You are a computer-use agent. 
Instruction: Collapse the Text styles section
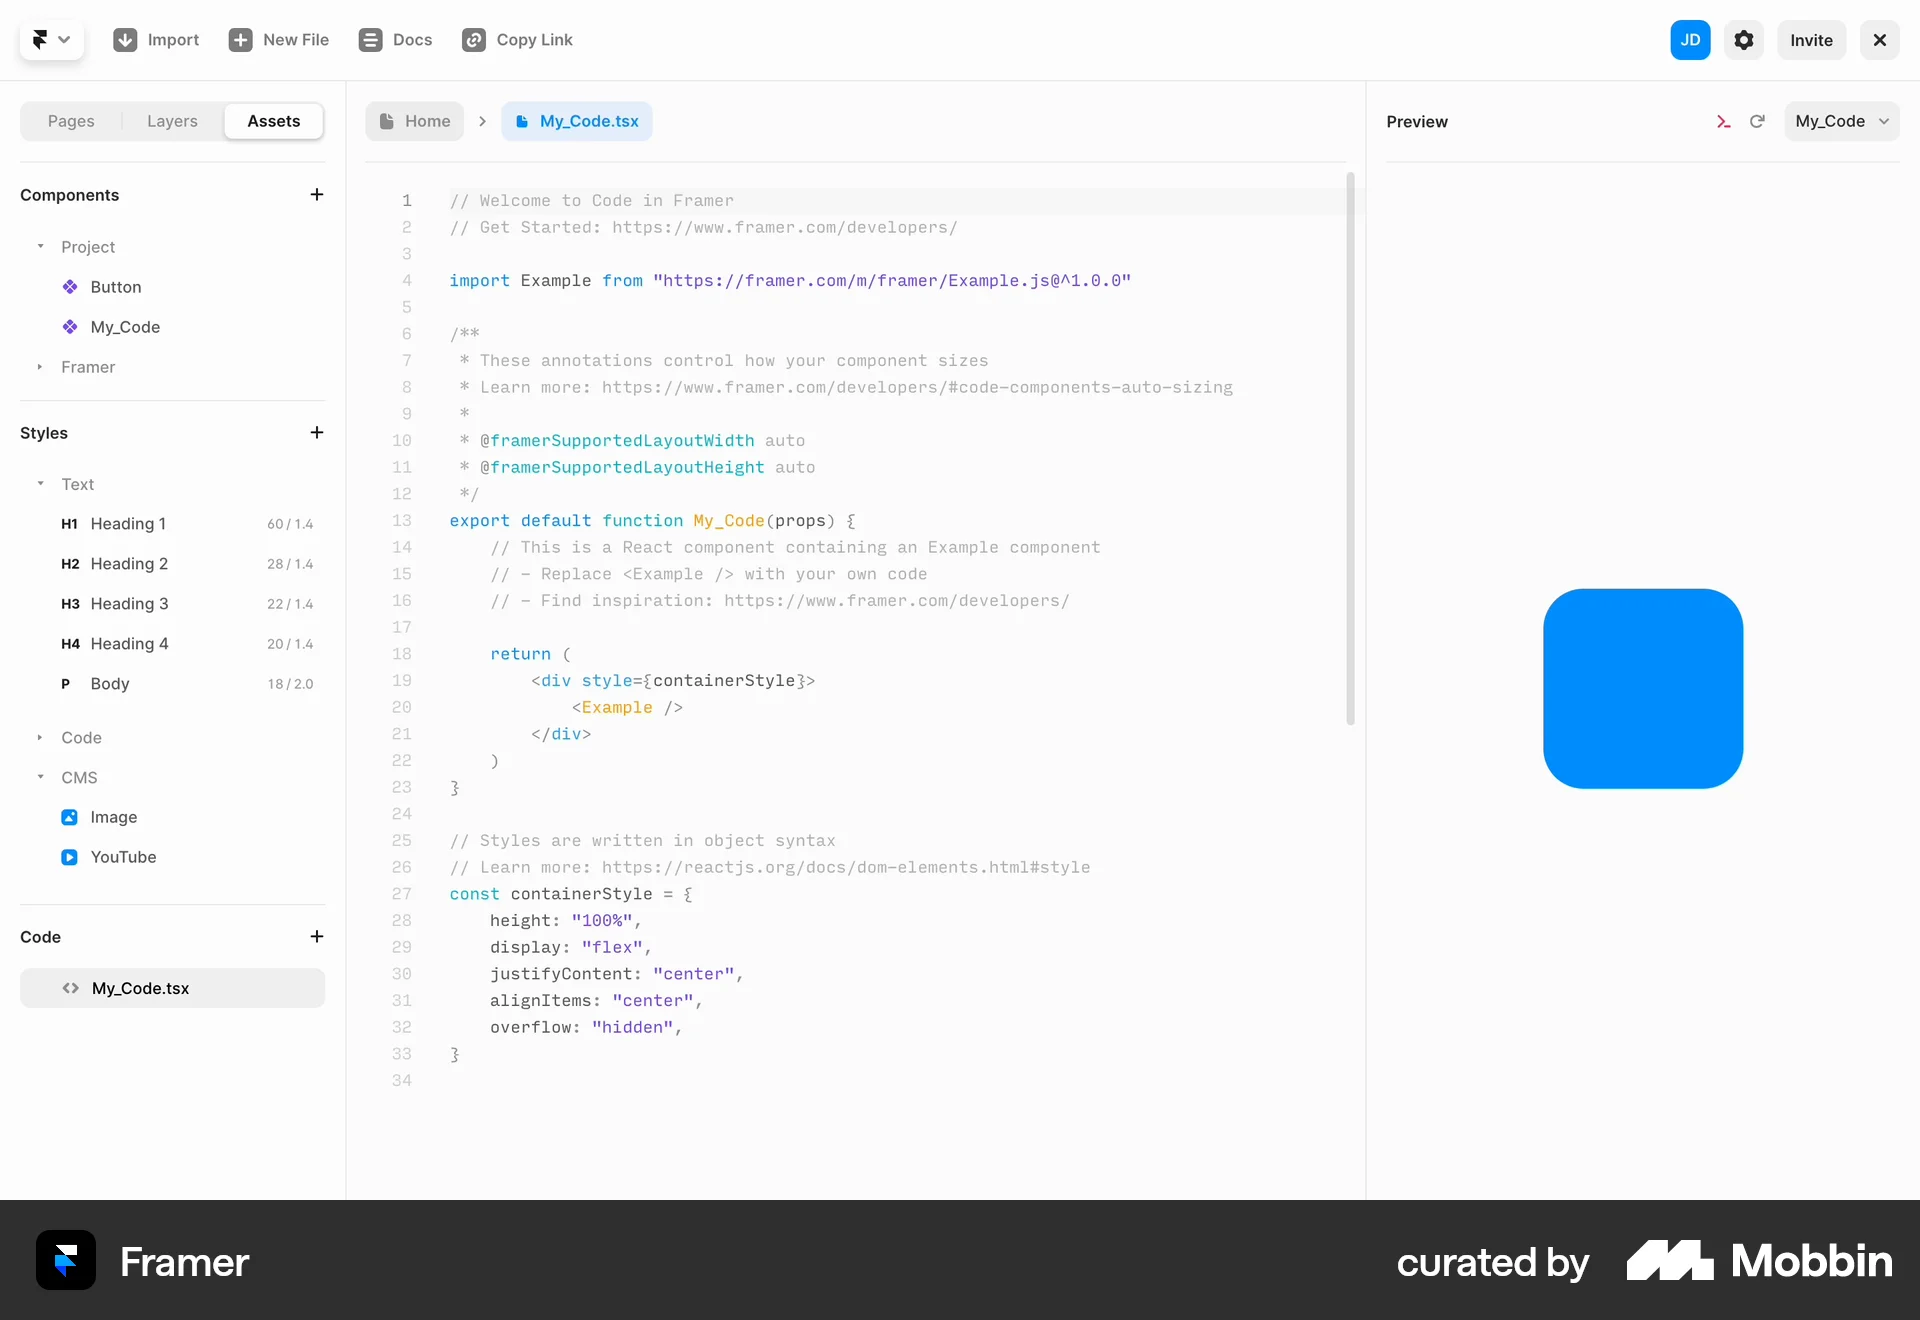40,484
